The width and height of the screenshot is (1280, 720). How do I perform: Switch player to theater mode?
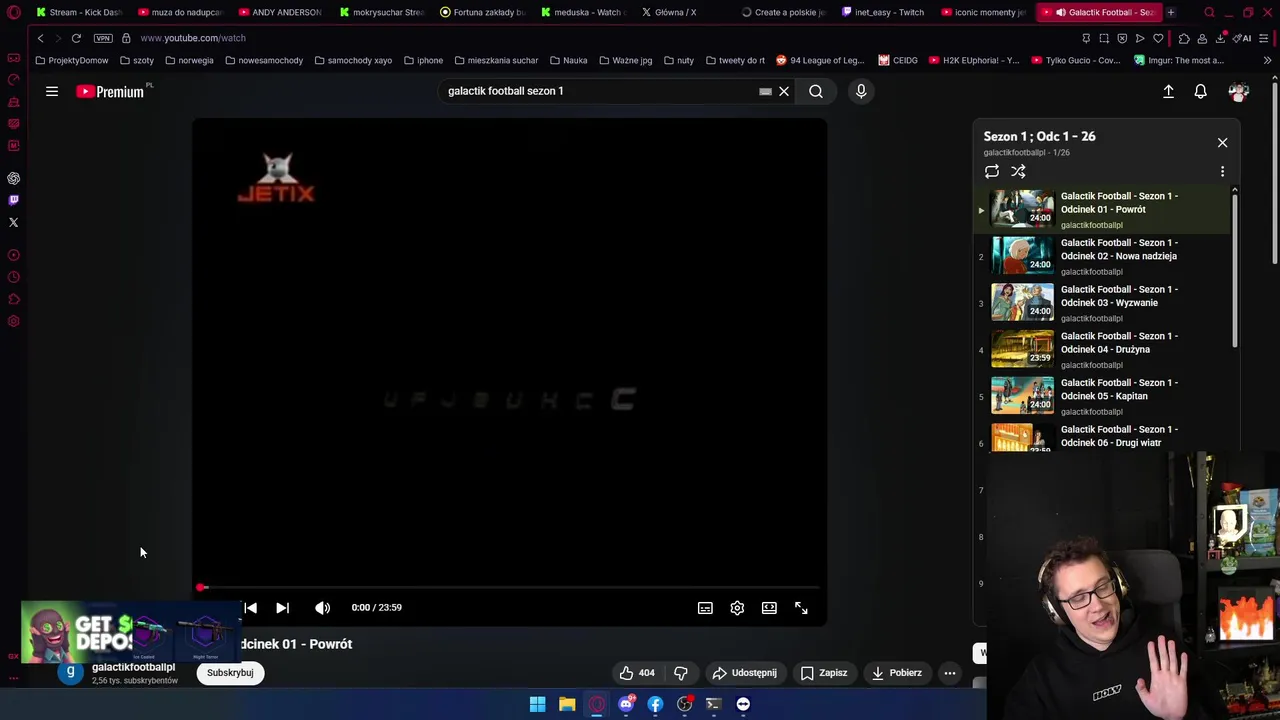pyautogui.click(x=769, y=607)
